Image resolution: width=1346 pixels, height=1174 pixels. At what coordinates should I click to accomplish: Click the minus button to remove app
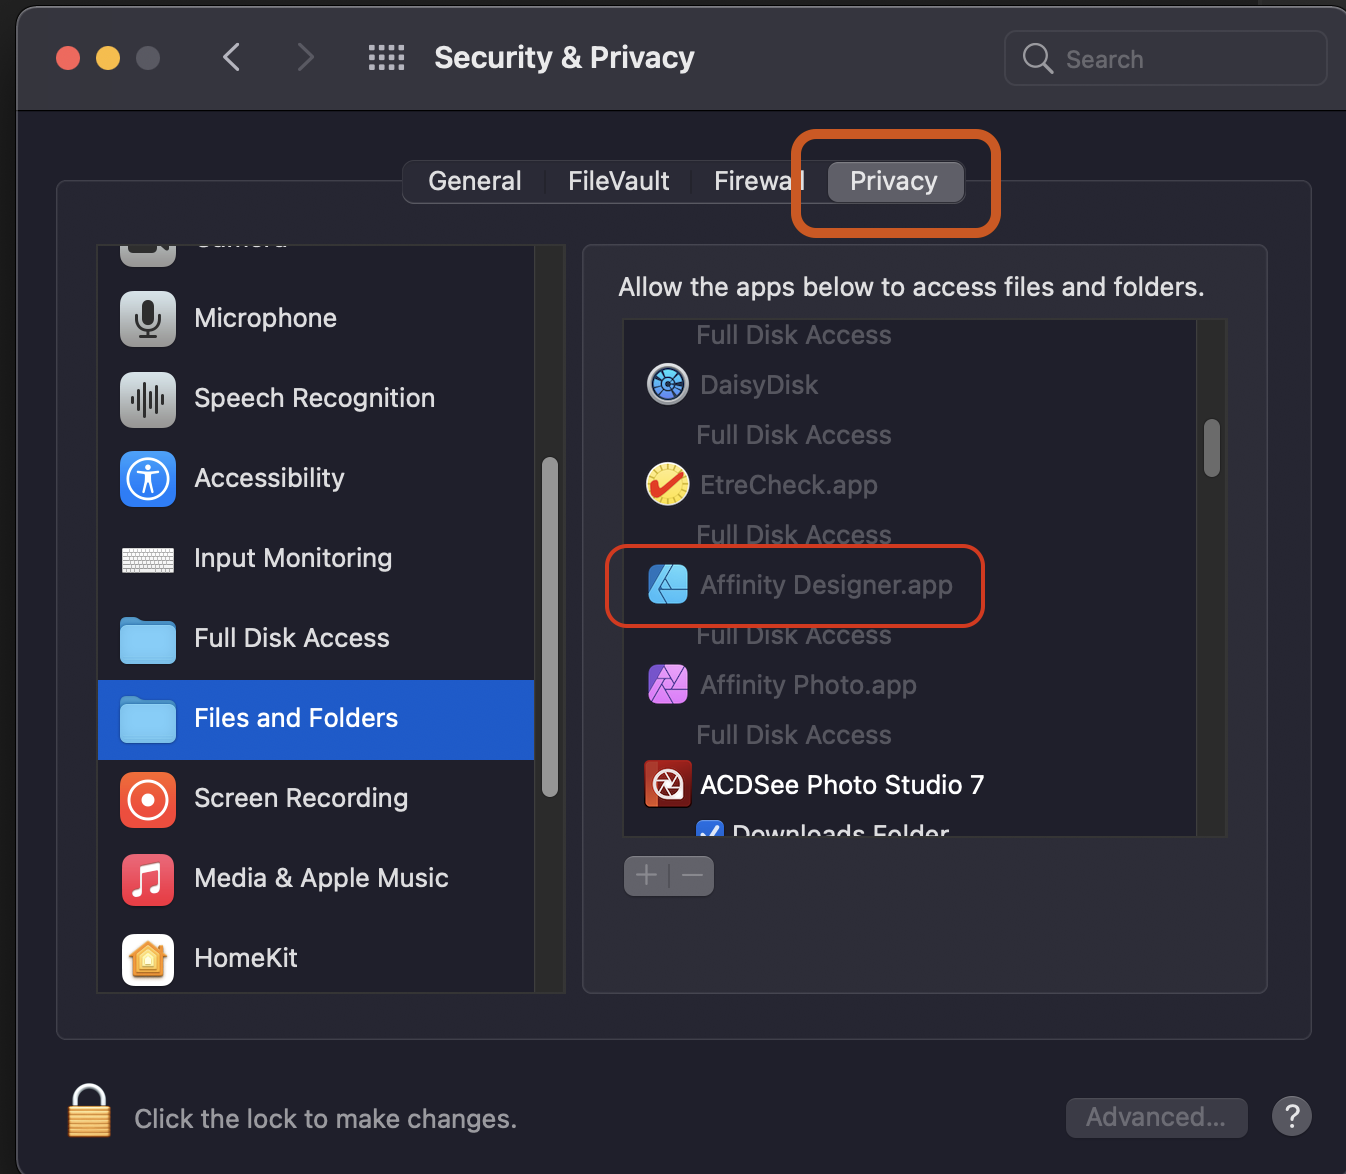pyautogui.click(x=692, y=876)
